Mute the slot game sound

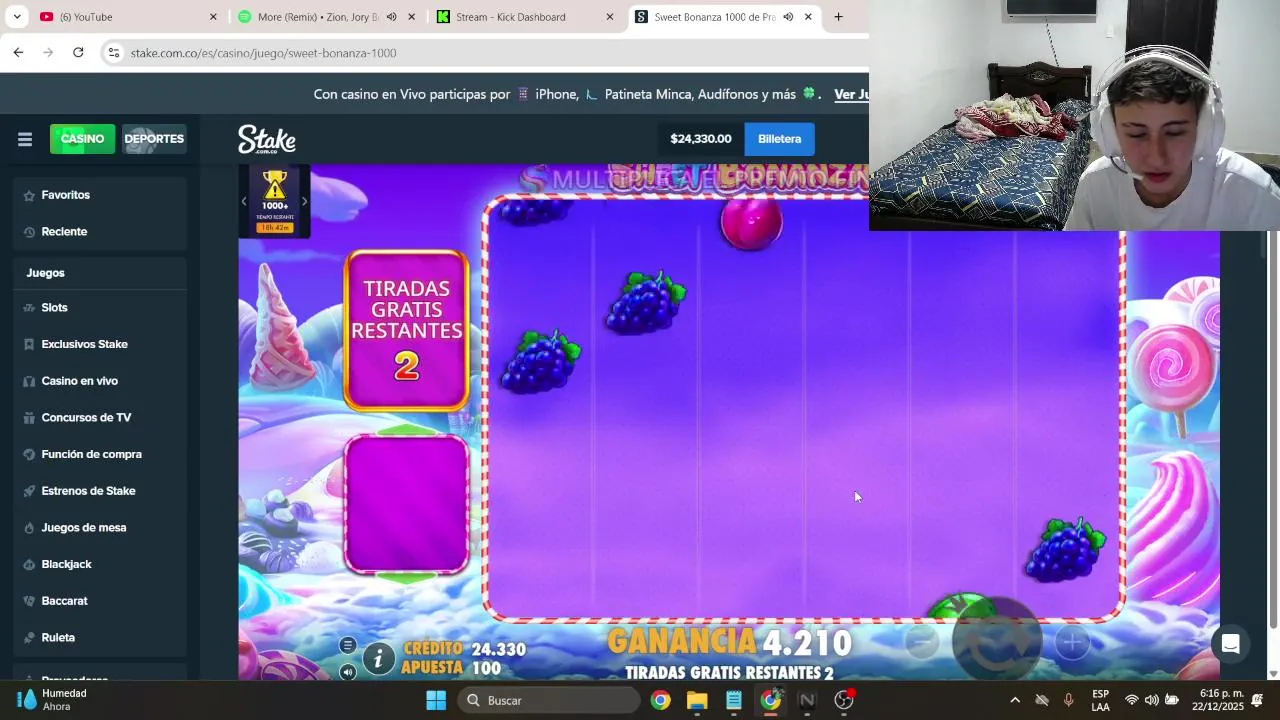347,672
